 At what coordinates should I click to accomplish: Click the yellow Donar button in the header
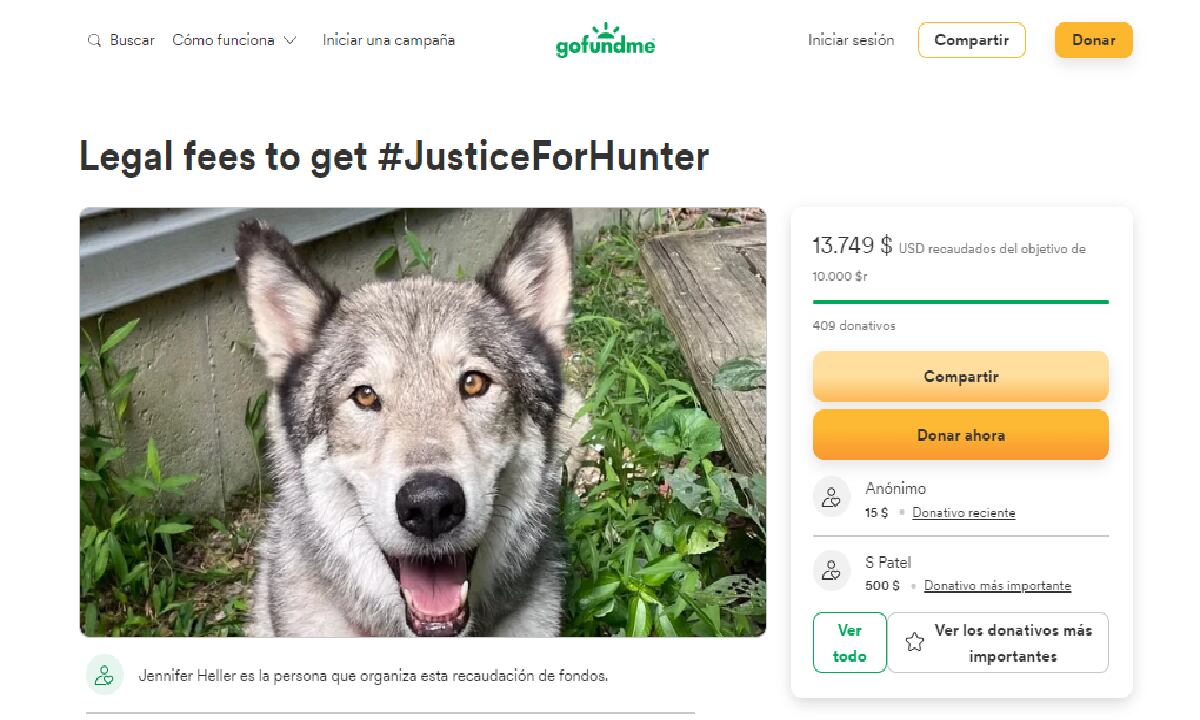1093,41
